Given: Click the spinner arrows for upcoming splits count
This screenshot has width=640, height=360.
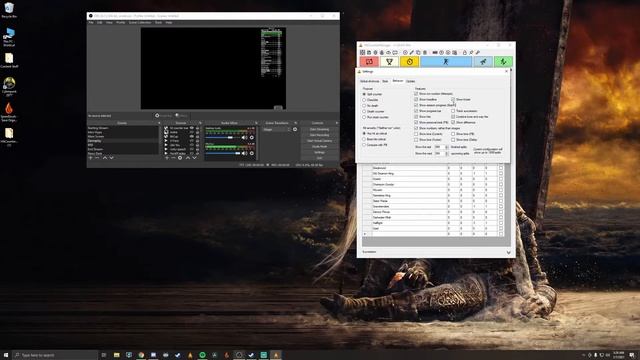Looking at the screenshot, I should point(447,153).
